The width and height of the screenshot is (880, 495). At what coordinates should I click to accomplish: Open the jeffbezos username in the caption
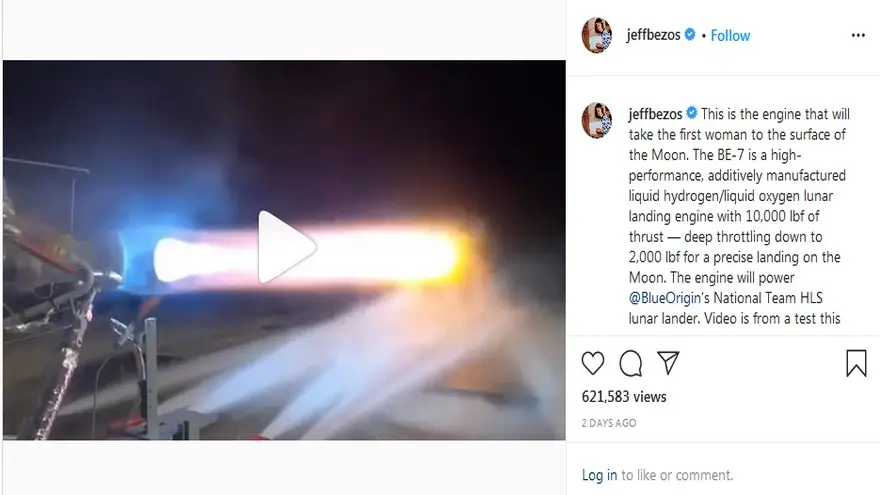[x=656, y=114]
